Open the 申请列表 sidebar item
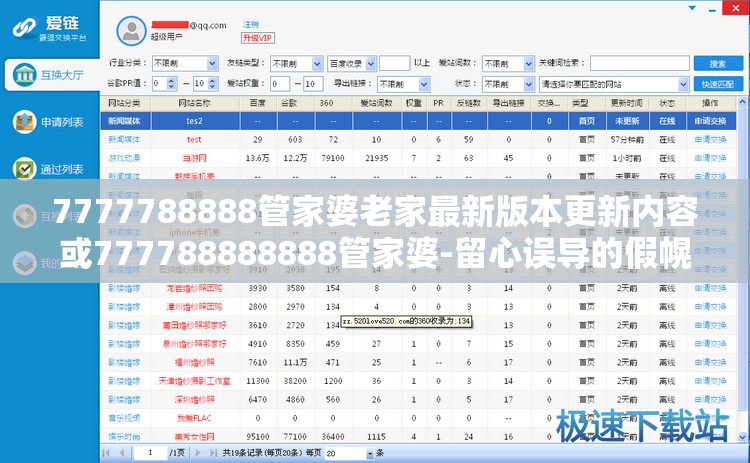This screenshot has width=750, height=463. [x=50, y=122]
